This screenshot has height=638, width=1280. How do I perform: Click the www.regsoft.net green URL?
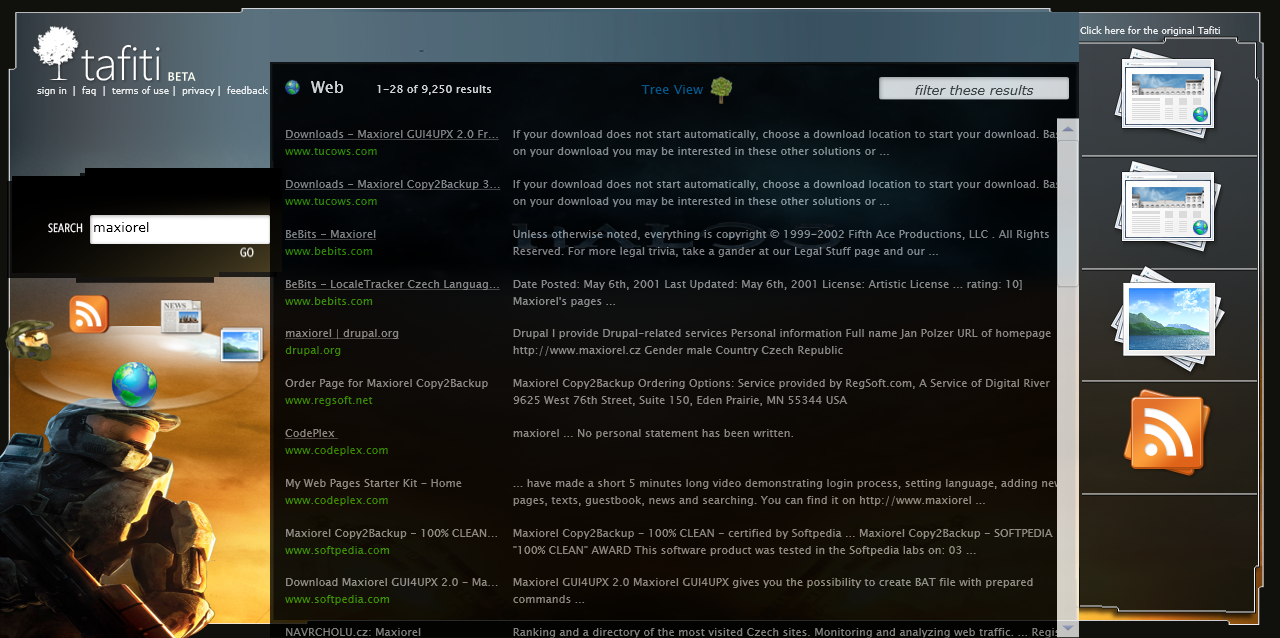(328, 401)
